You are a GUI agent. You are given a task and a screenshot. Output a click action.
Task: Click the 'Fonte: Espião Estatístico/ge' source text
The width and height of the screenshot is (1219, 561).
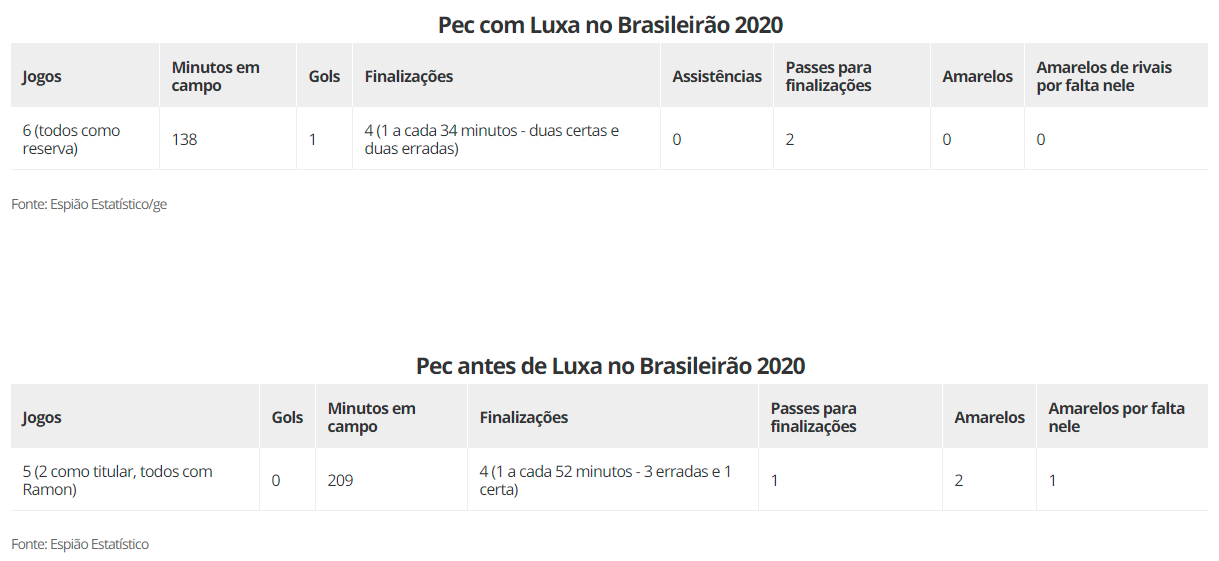[x=89, y=204]
